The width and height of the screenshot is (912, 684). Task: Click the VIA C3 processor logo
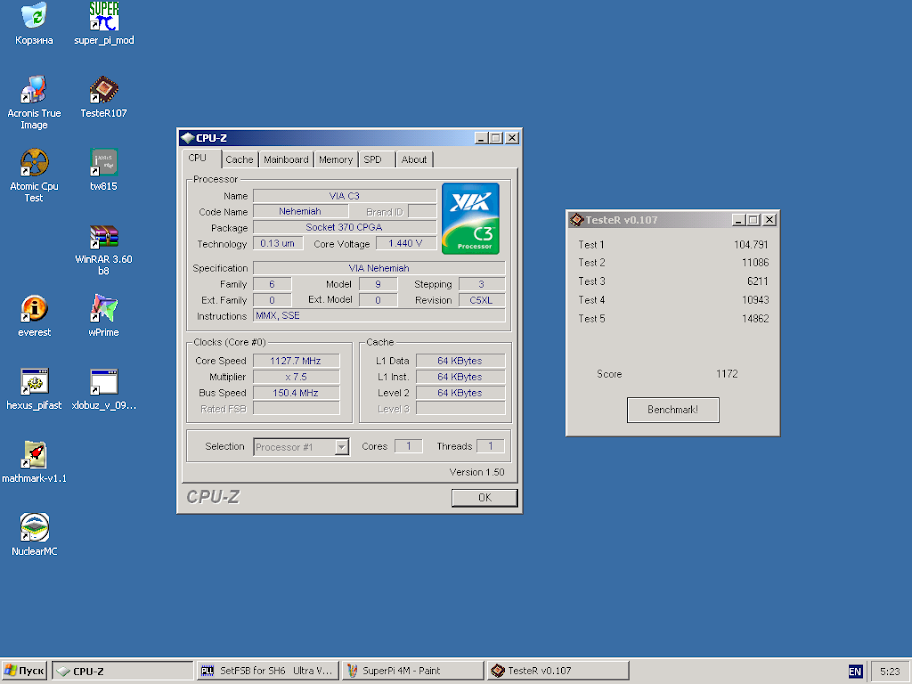tap(471, 219)
